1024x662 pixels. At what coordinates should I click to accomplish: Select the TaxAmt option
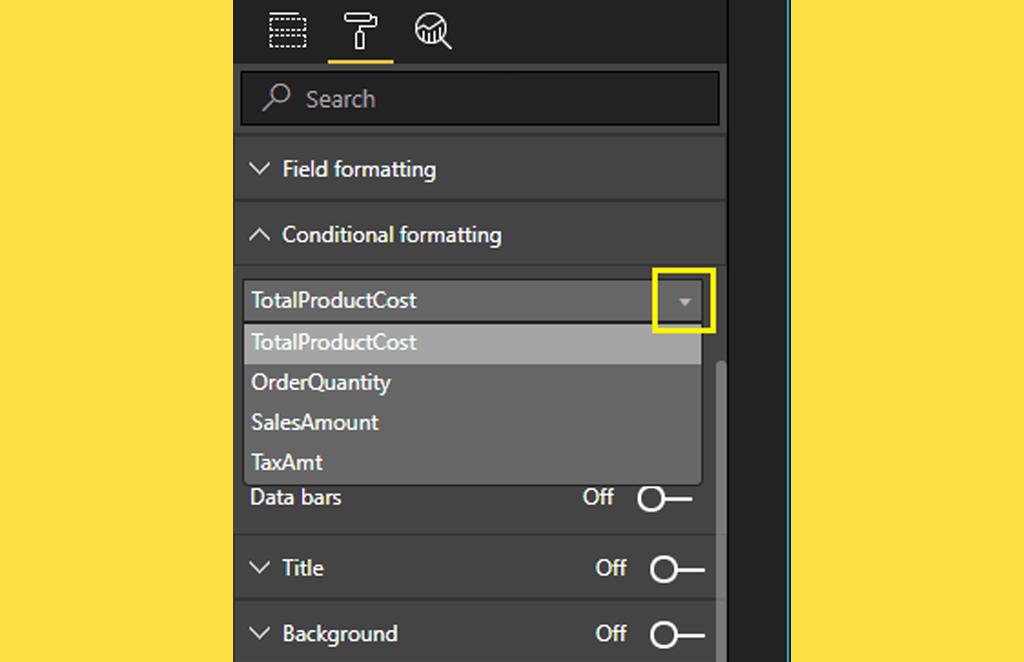(287, 462)
